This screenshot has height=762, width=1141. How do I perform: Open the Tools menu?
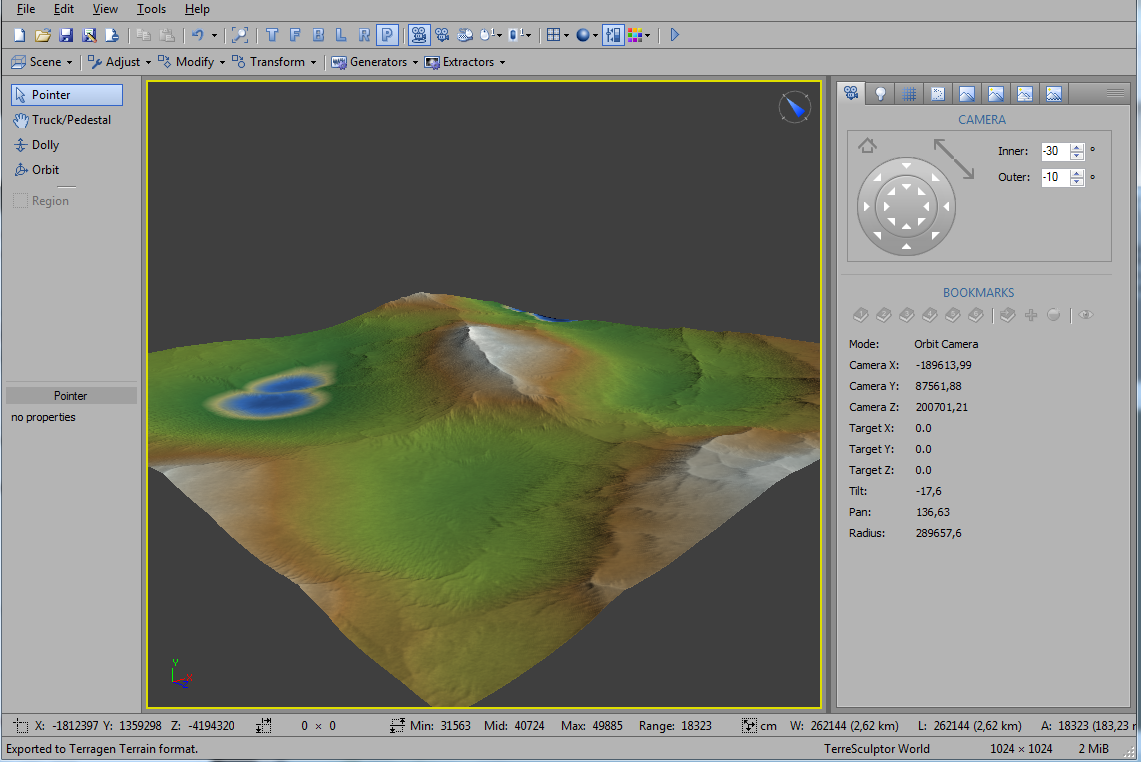coord(151,9)
